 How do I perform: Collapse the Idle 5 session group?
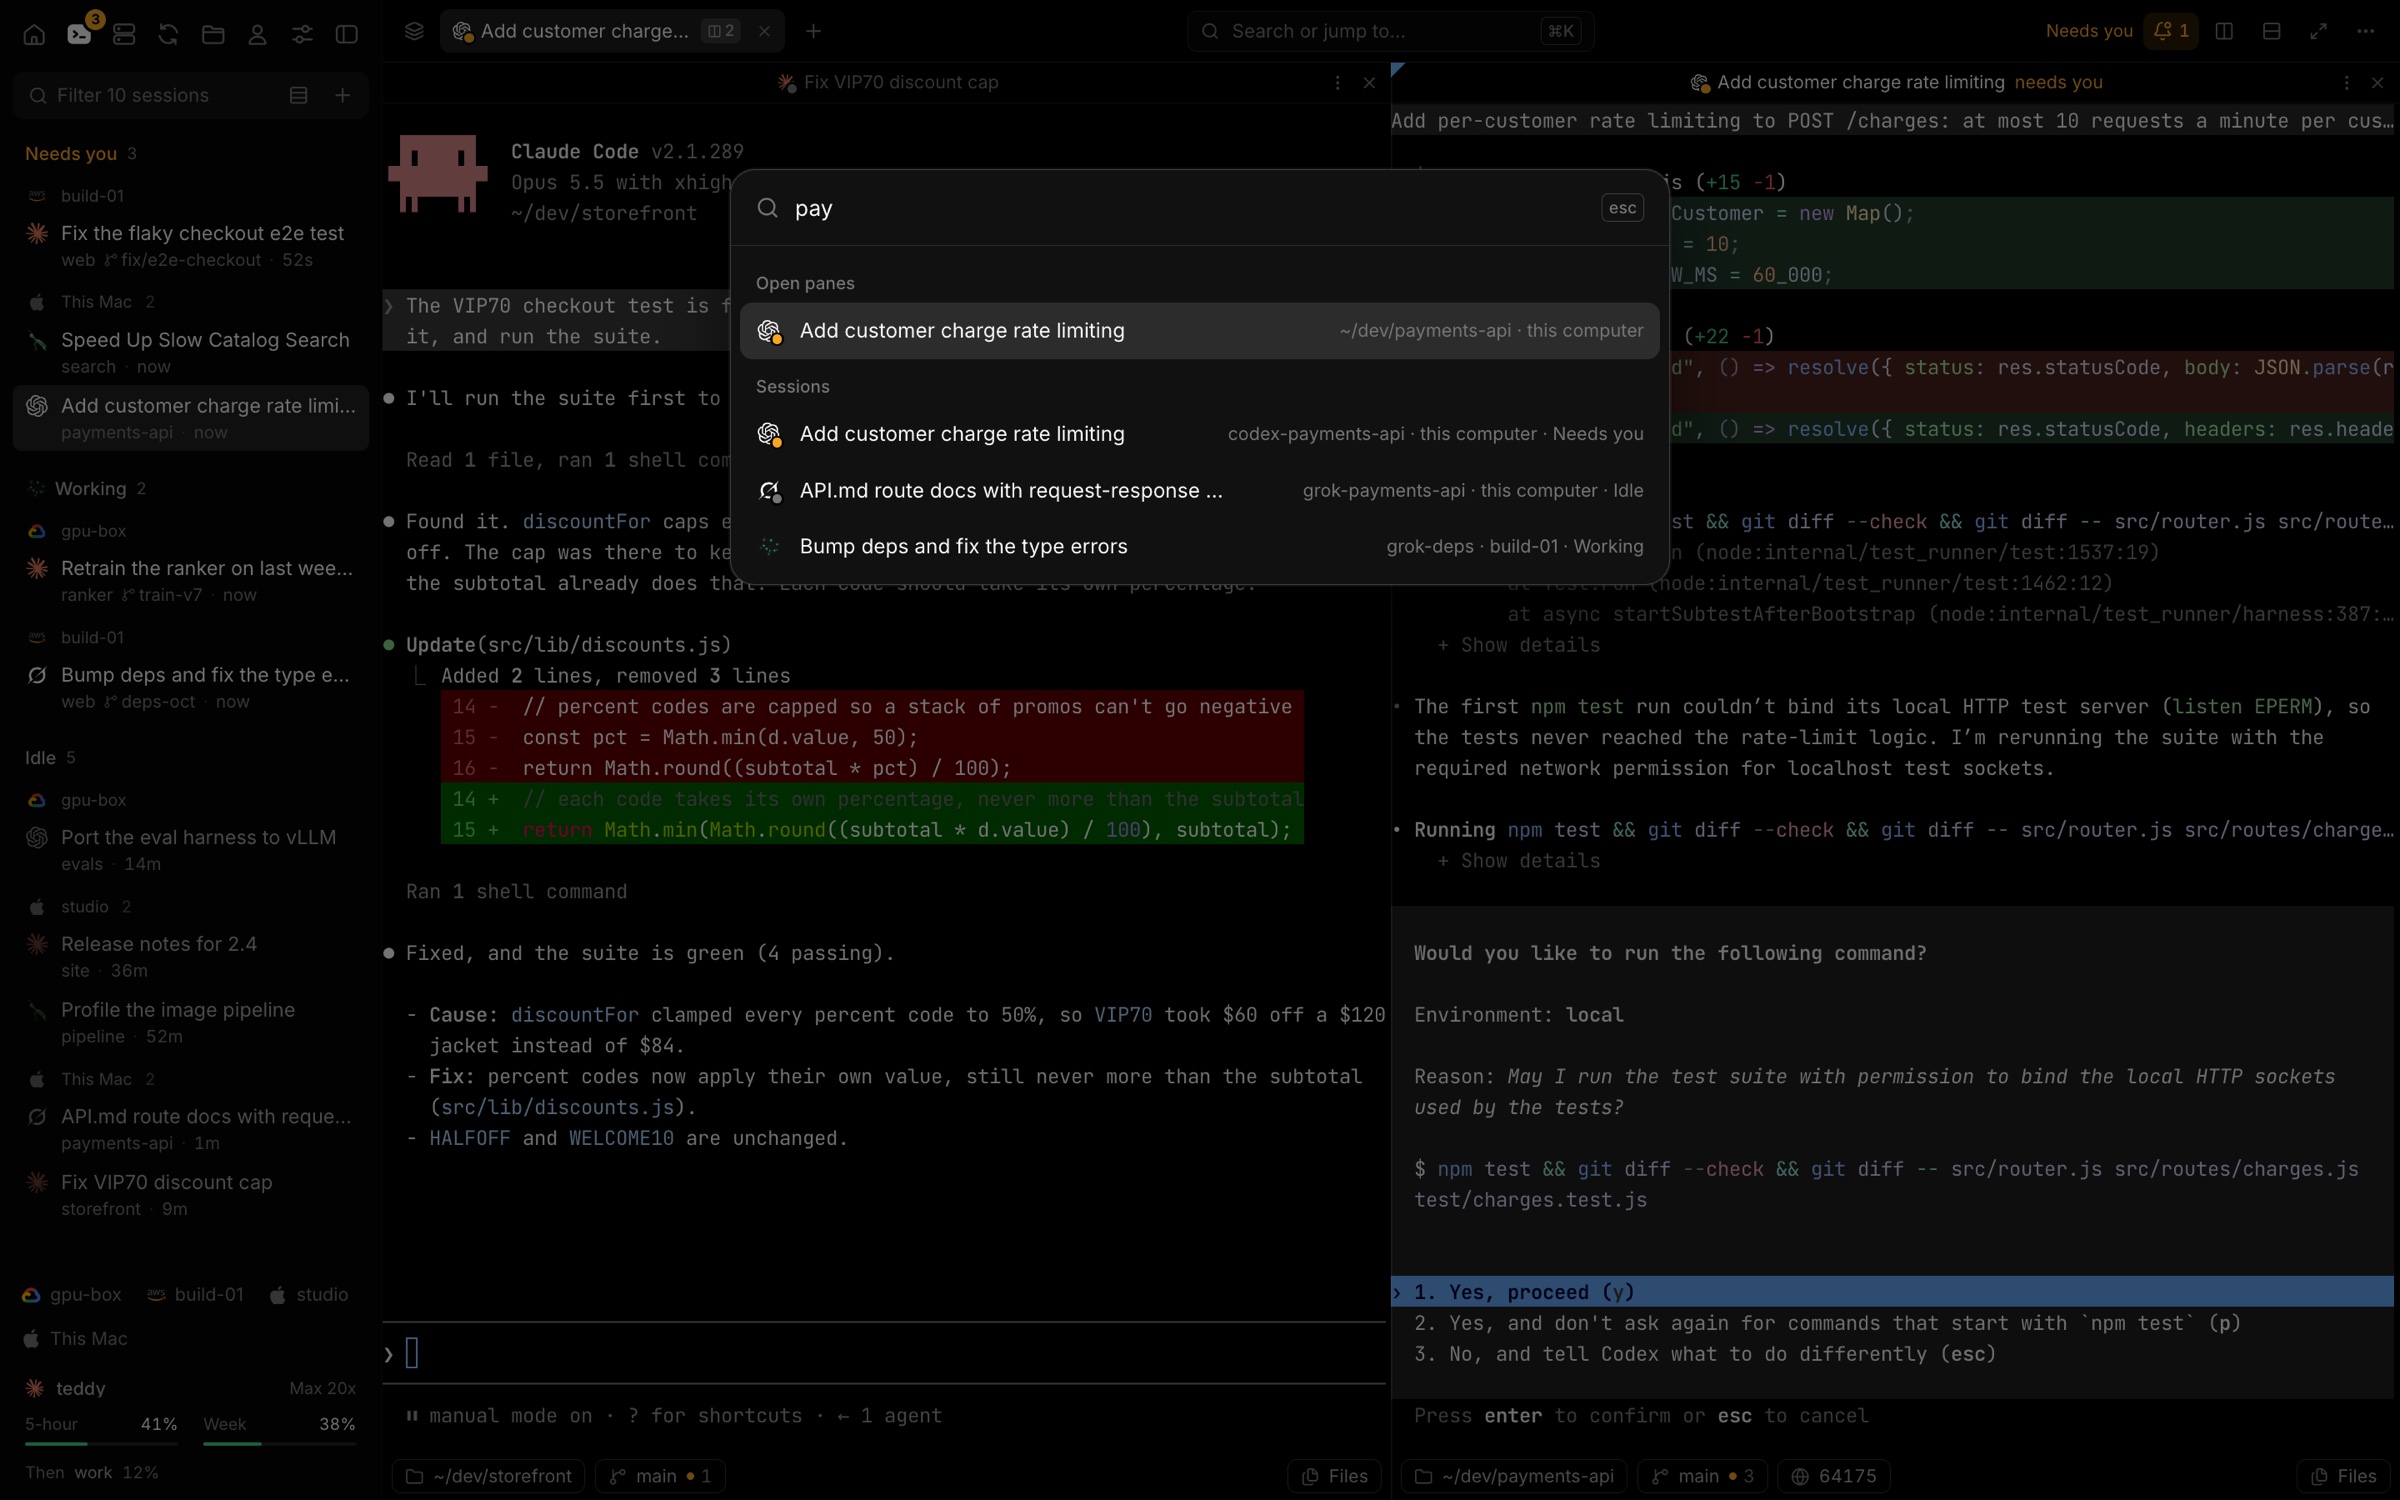(x=50, y=757)
